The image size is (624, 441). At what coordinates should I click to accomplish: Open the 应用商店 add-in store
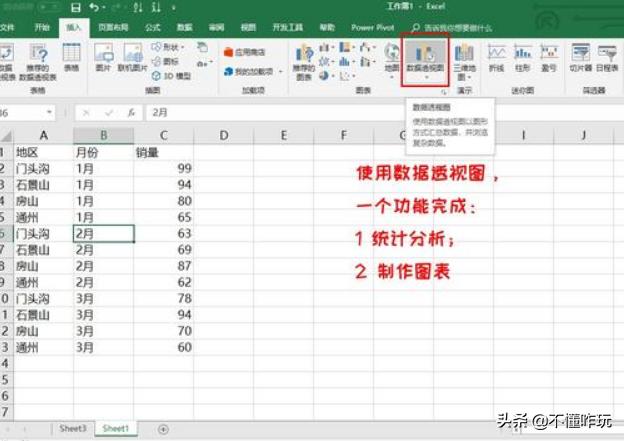tap(245, 52)
